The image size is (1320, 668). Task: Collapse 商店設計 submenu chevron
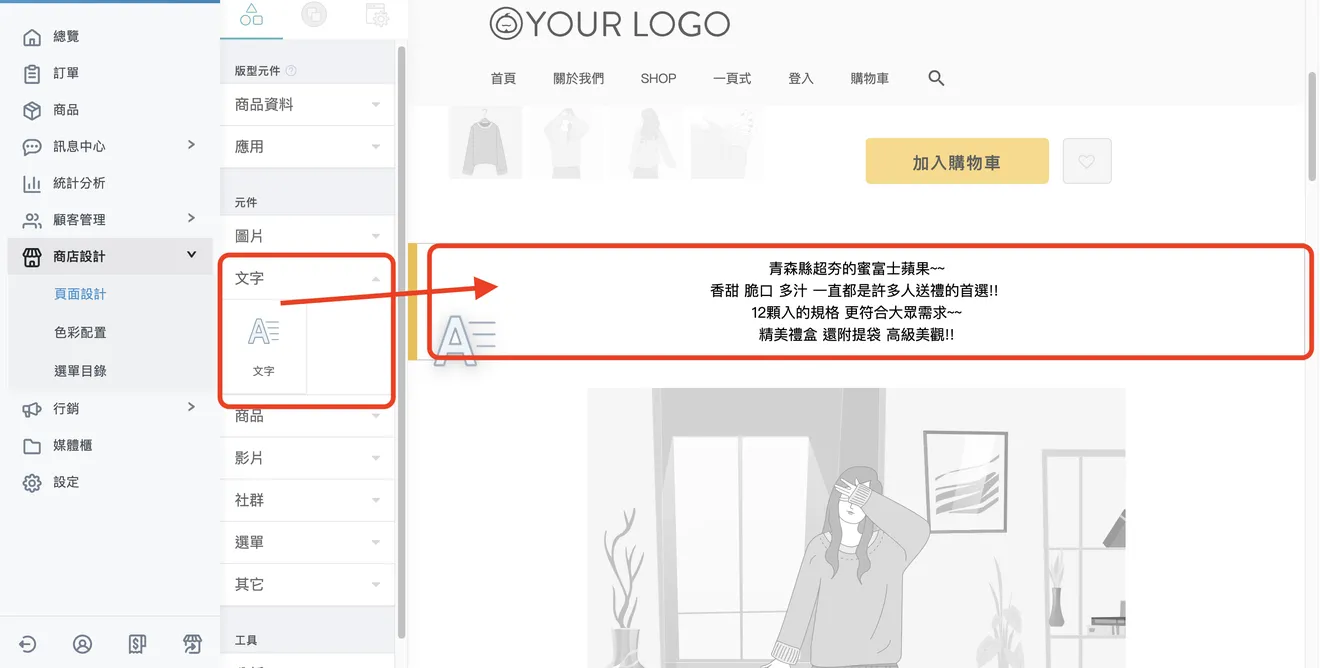pyautogui.click(x=191, y=255)
